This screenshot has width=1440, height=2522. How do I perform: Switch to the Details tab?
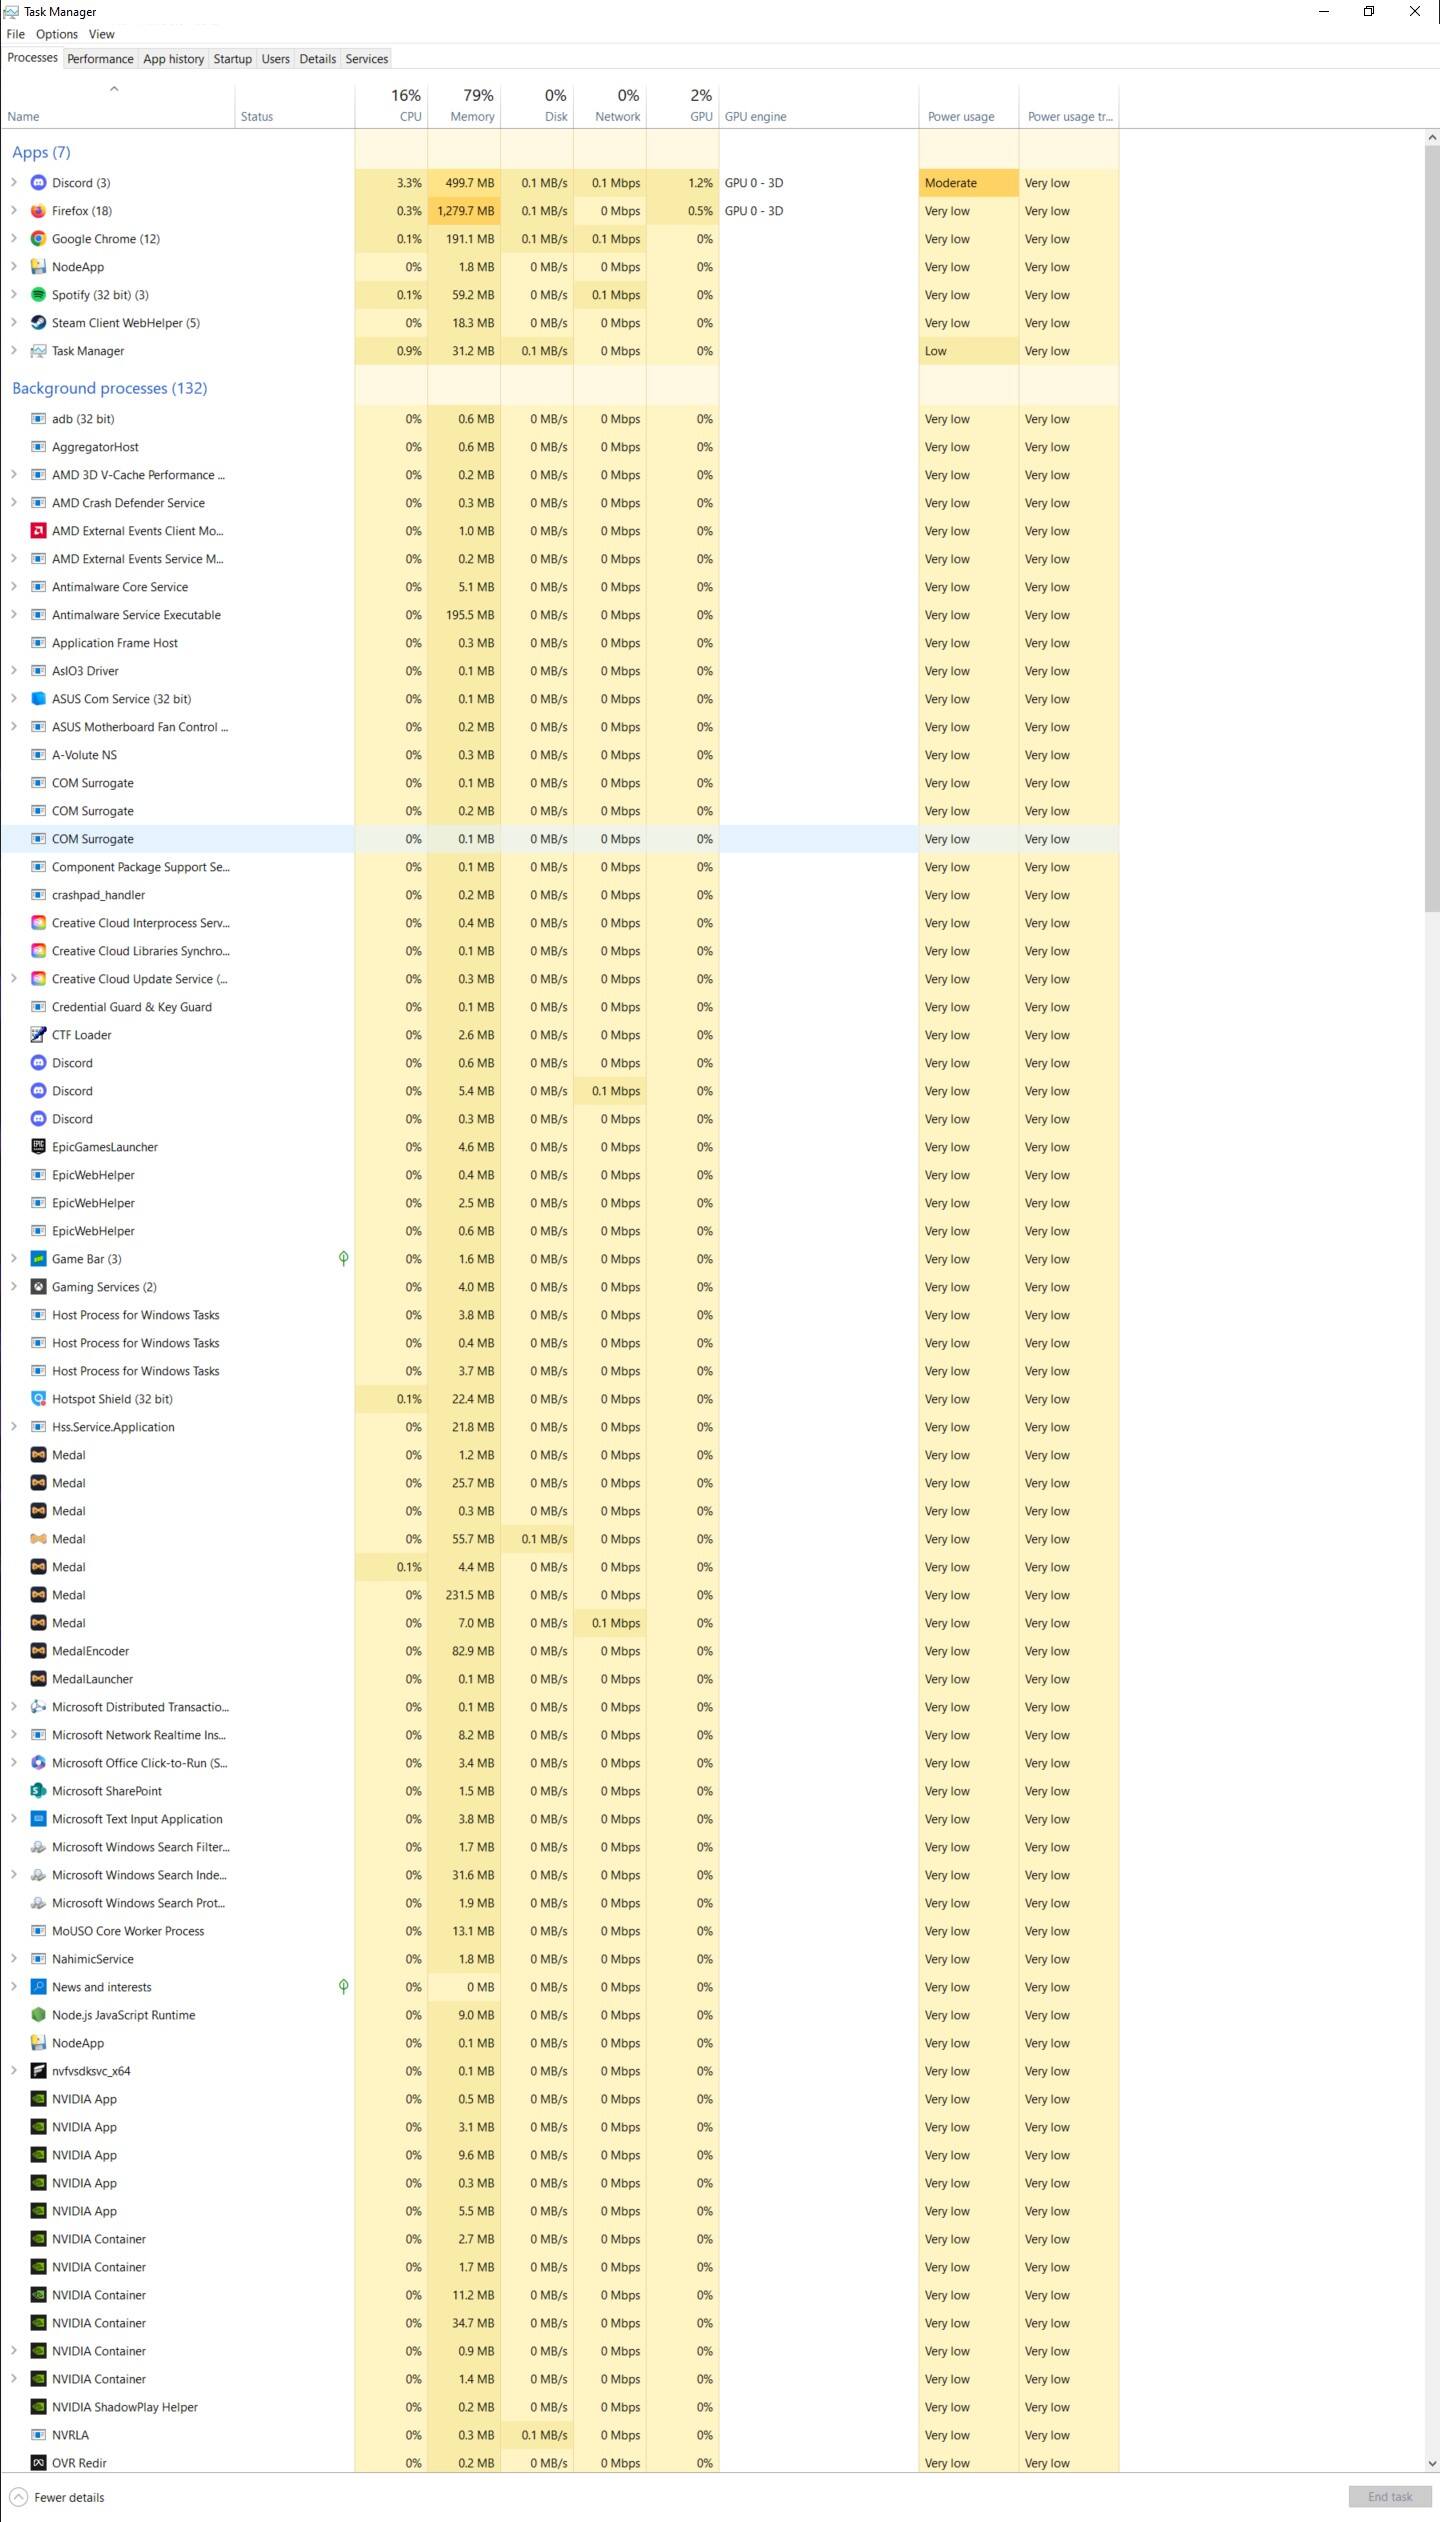pyautogui.click(x=317, y=59)
